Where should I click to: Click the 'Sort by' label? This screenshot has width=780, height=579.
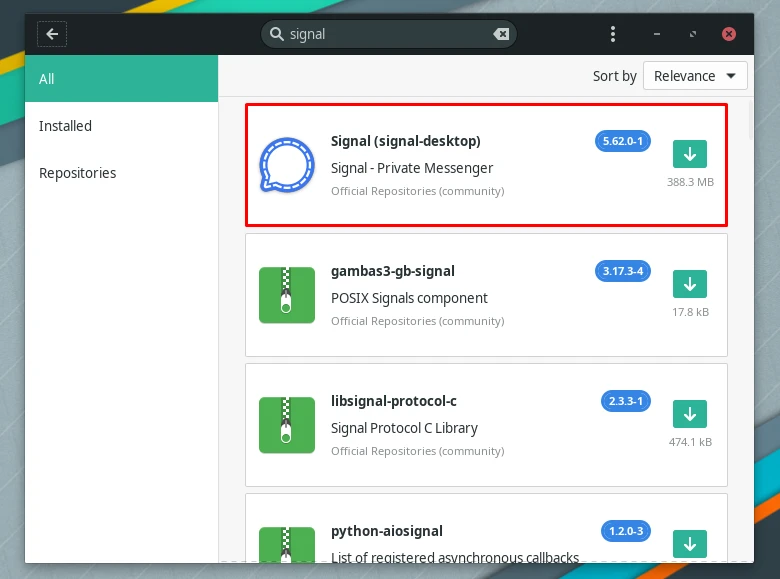point(614,76)
